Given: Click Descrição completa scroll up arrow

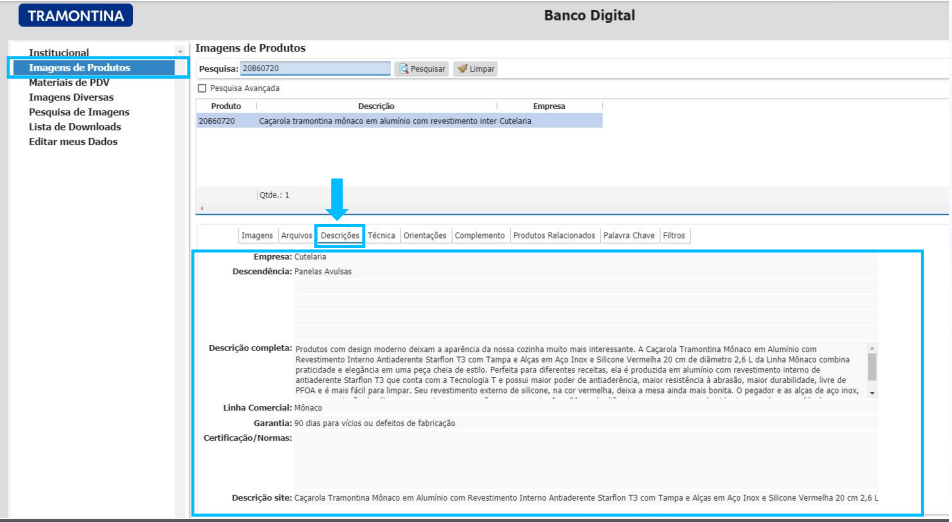Looking at the screenshot, I should [872, 348].
